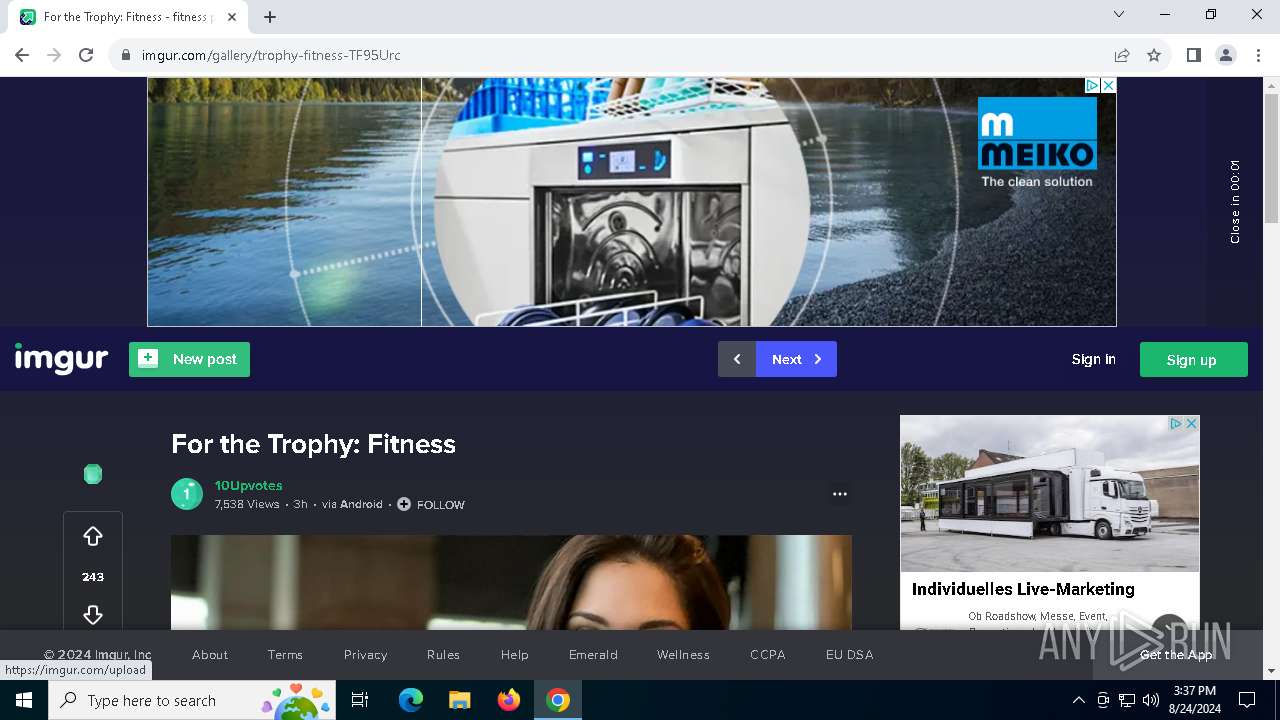Show hidden system tray icons
Viewport: 1280px width, 720px height.
click(x=1078, y=700)
